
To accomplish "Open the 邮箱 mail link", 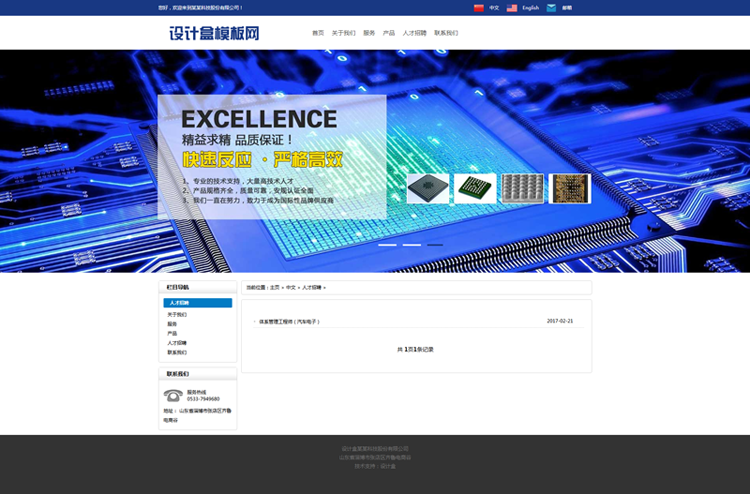I will [x=567, y=8].
